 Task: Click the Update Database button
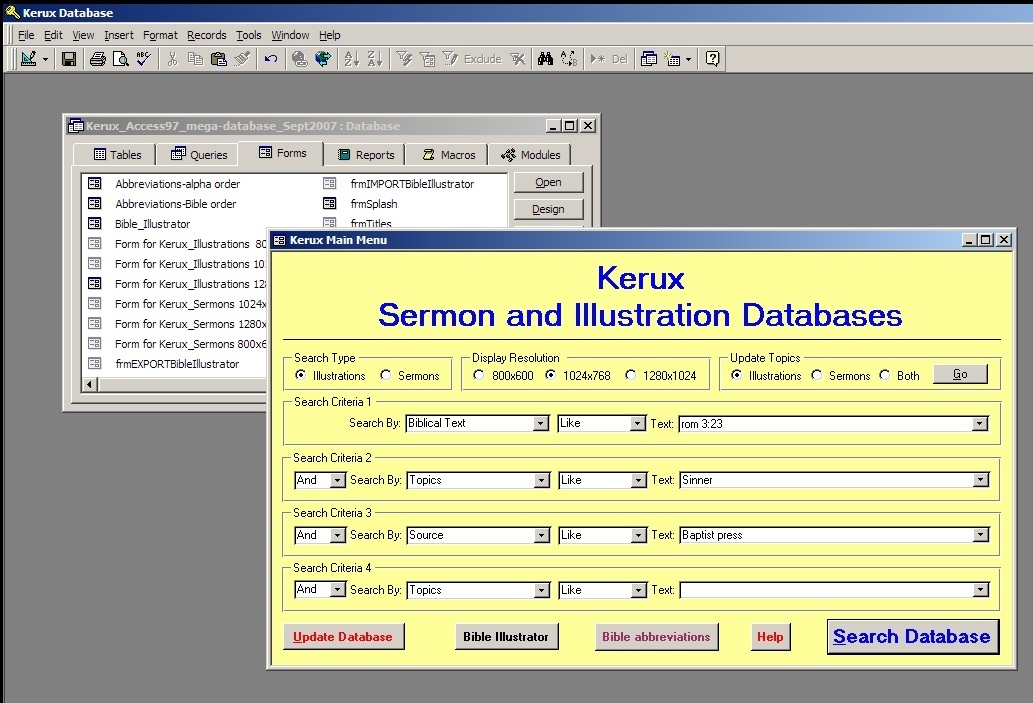click(x=343, y=636)
